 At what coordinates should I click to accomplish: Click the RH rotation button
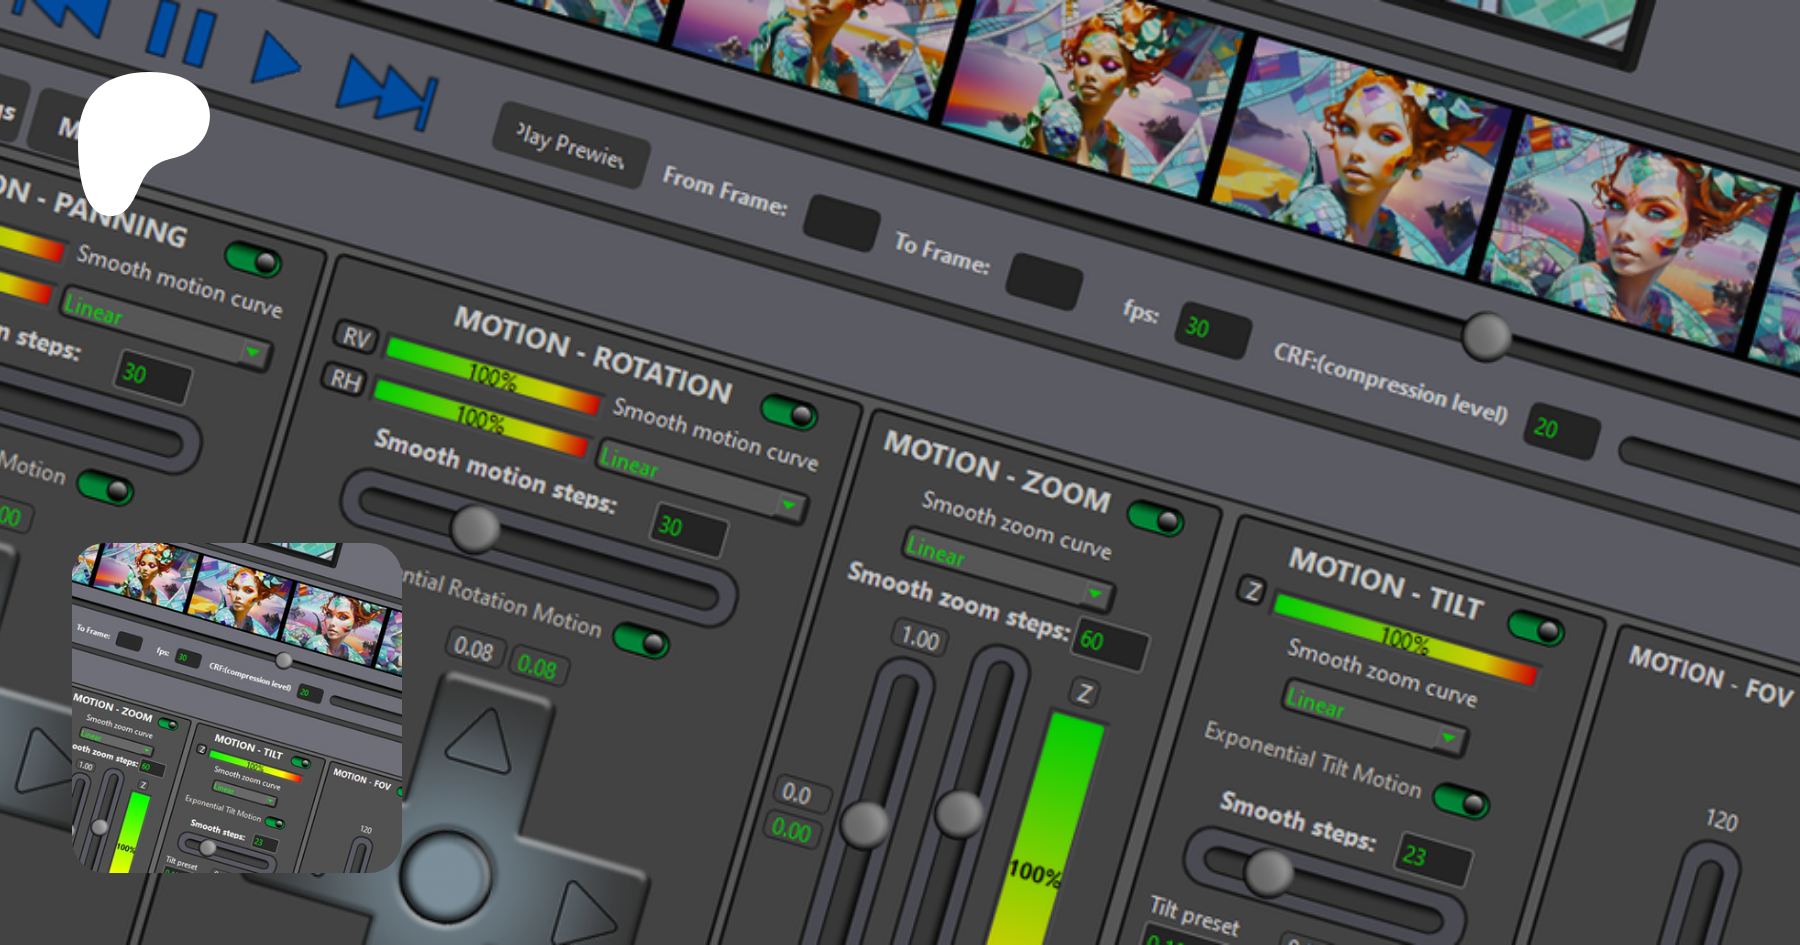[x=345, y=380]
